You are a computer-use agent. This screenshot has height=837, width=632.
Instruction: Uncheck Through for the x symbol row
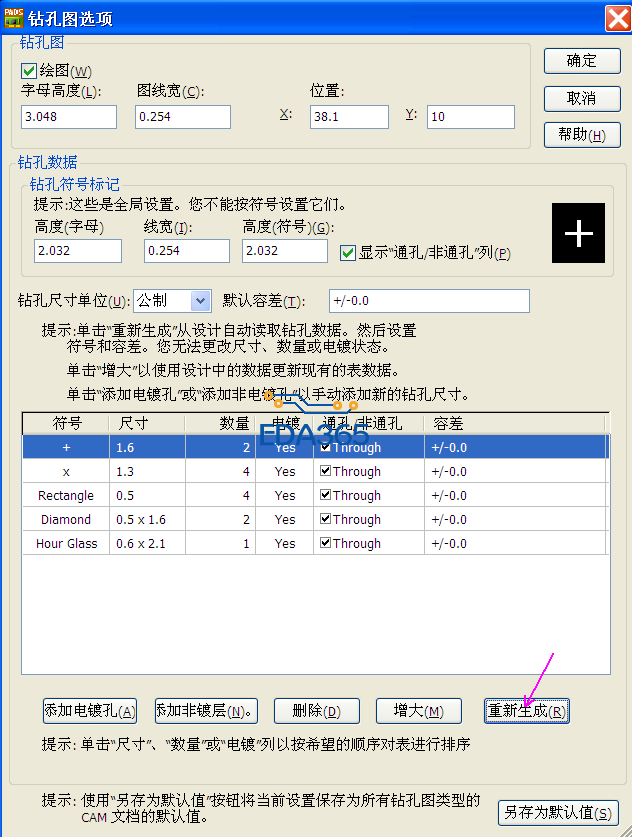coord(325,471)
